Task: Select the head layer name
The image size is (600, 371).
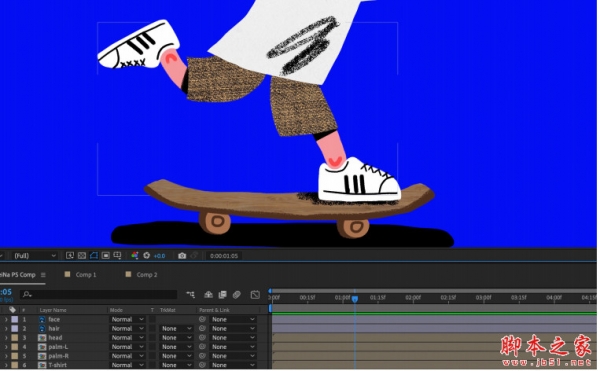Action: (55, 338)
